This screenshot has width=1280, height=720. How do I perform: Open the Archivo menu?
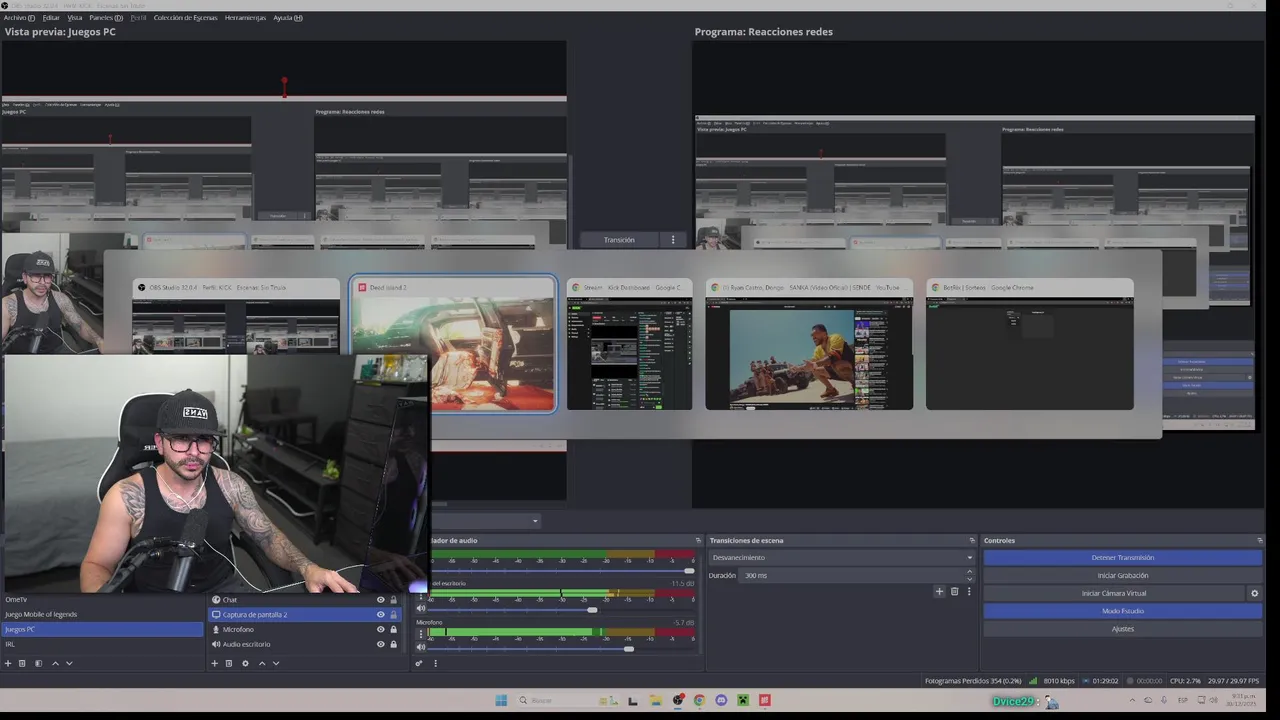(x=19, y=18)
